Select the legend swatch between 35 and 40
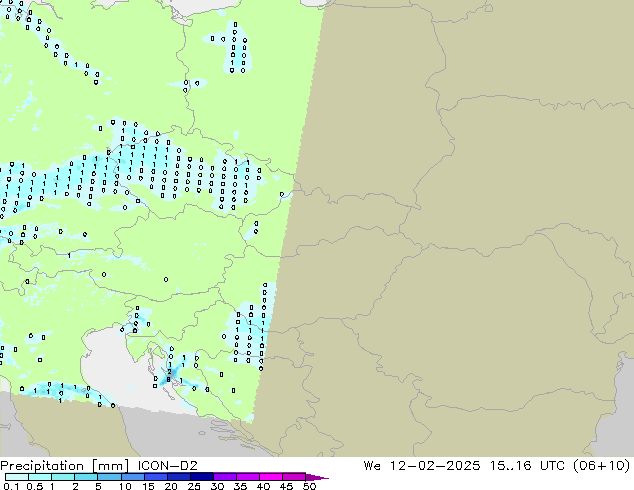This screenshot has width=634, height=490. pos(247,477)
